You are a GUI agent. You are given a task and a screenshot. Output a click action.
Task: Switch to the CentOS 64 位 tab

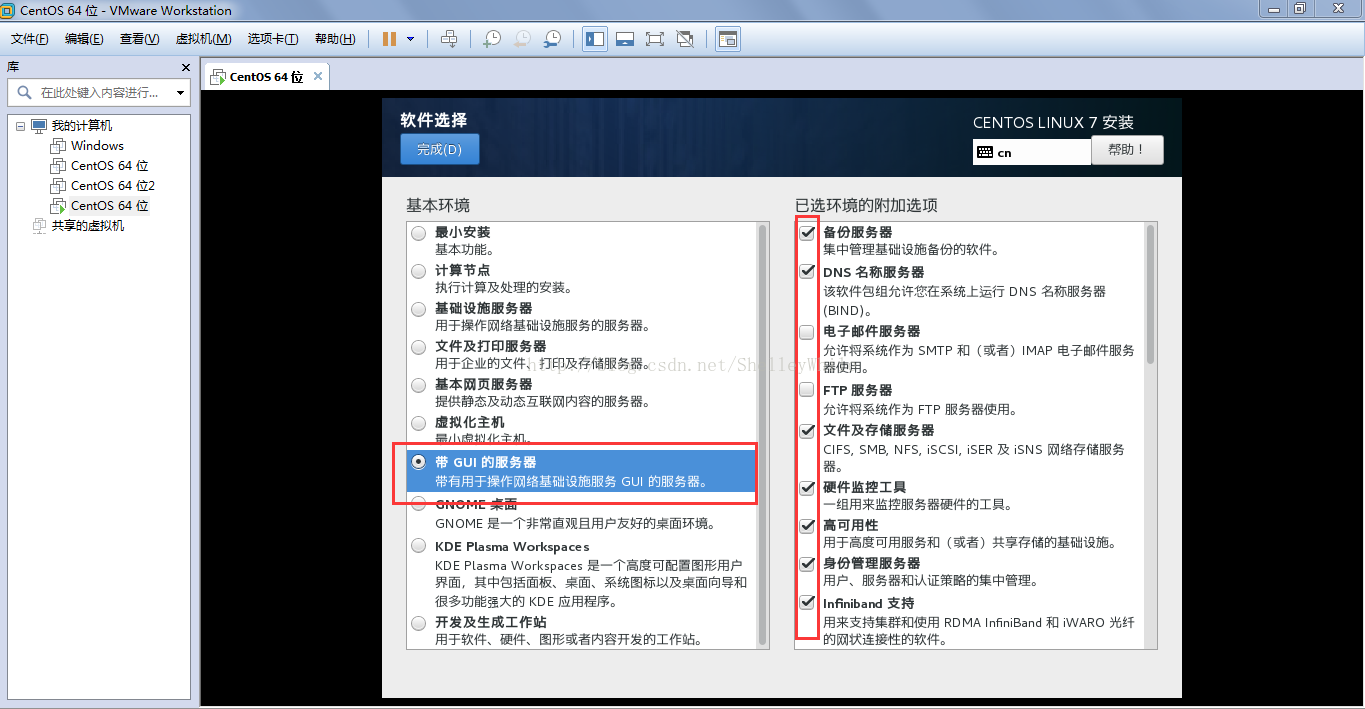point(266,77)
